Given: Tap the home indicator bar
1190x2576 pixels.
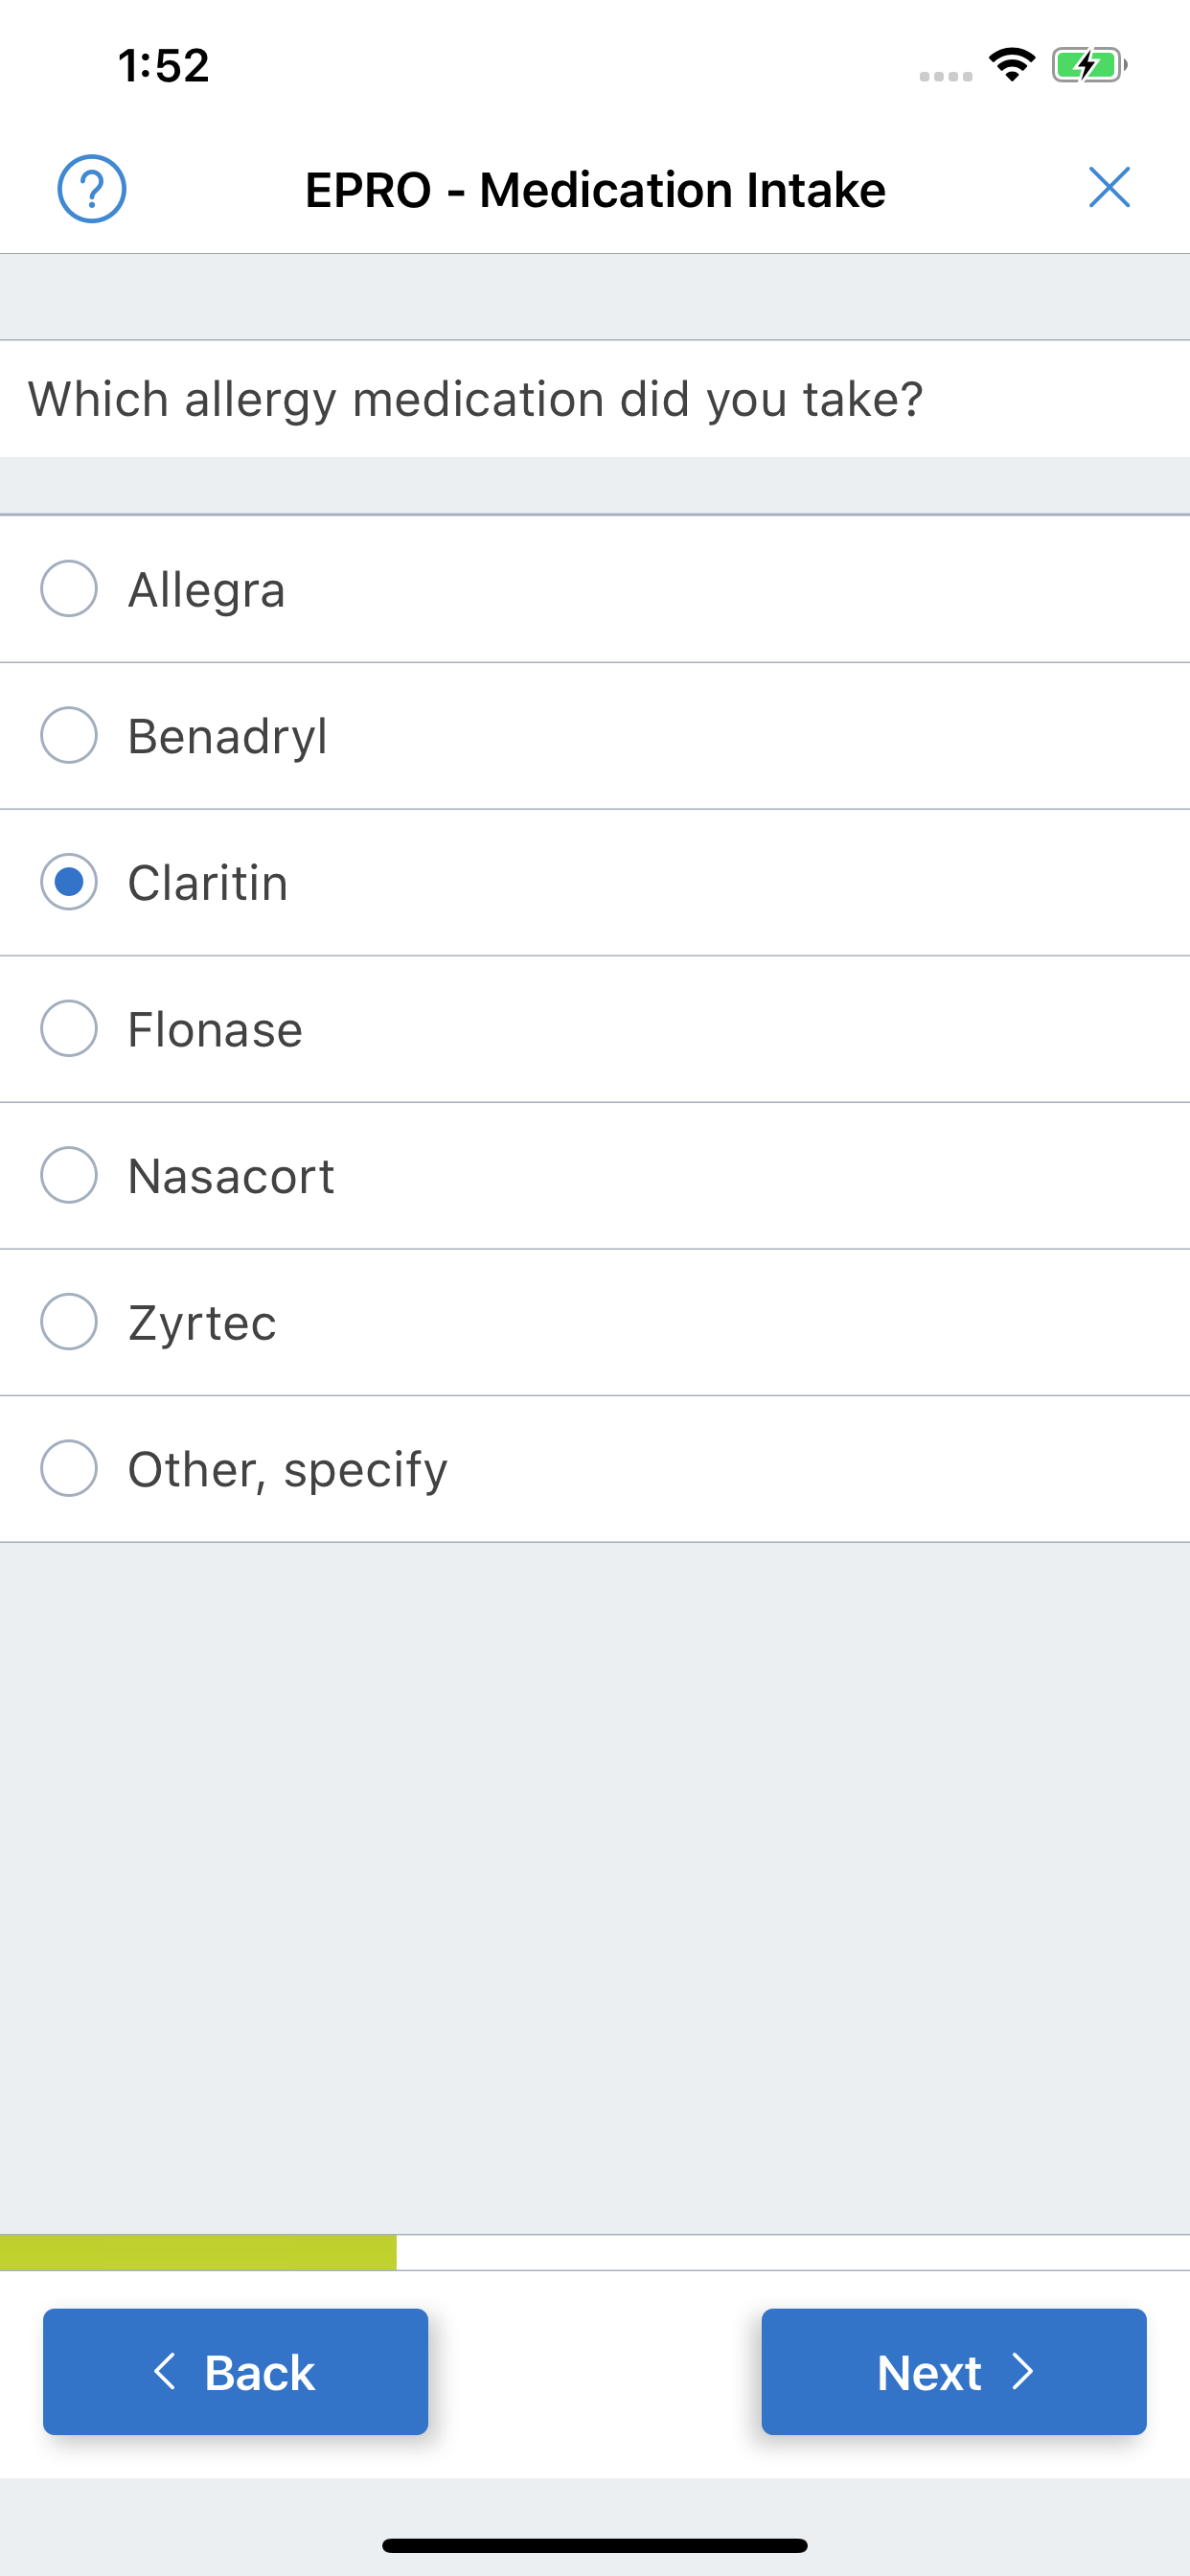Looking at the screenshot, I should 595,2545.
